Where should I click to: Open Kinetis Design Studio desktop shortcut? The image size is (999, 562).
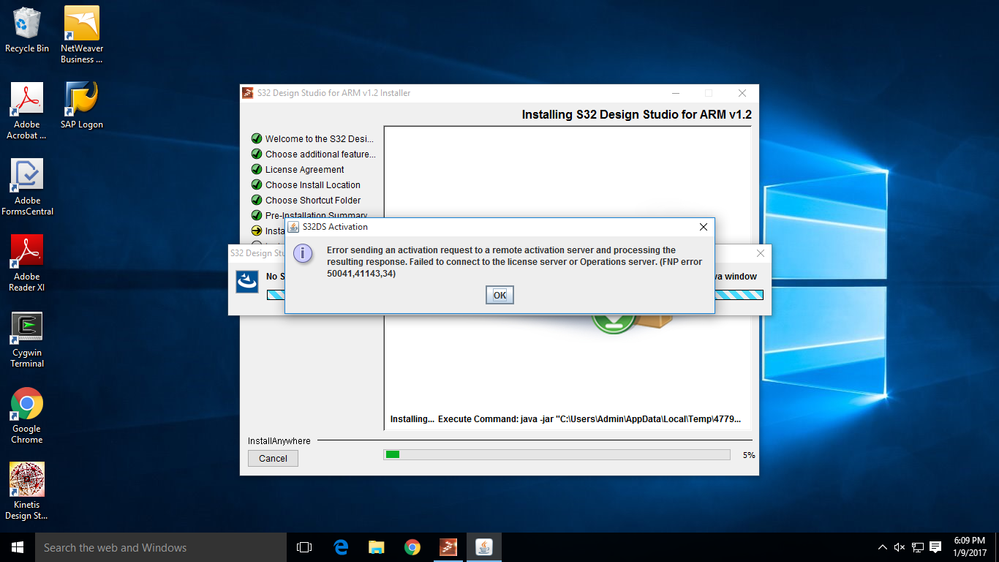27,491
